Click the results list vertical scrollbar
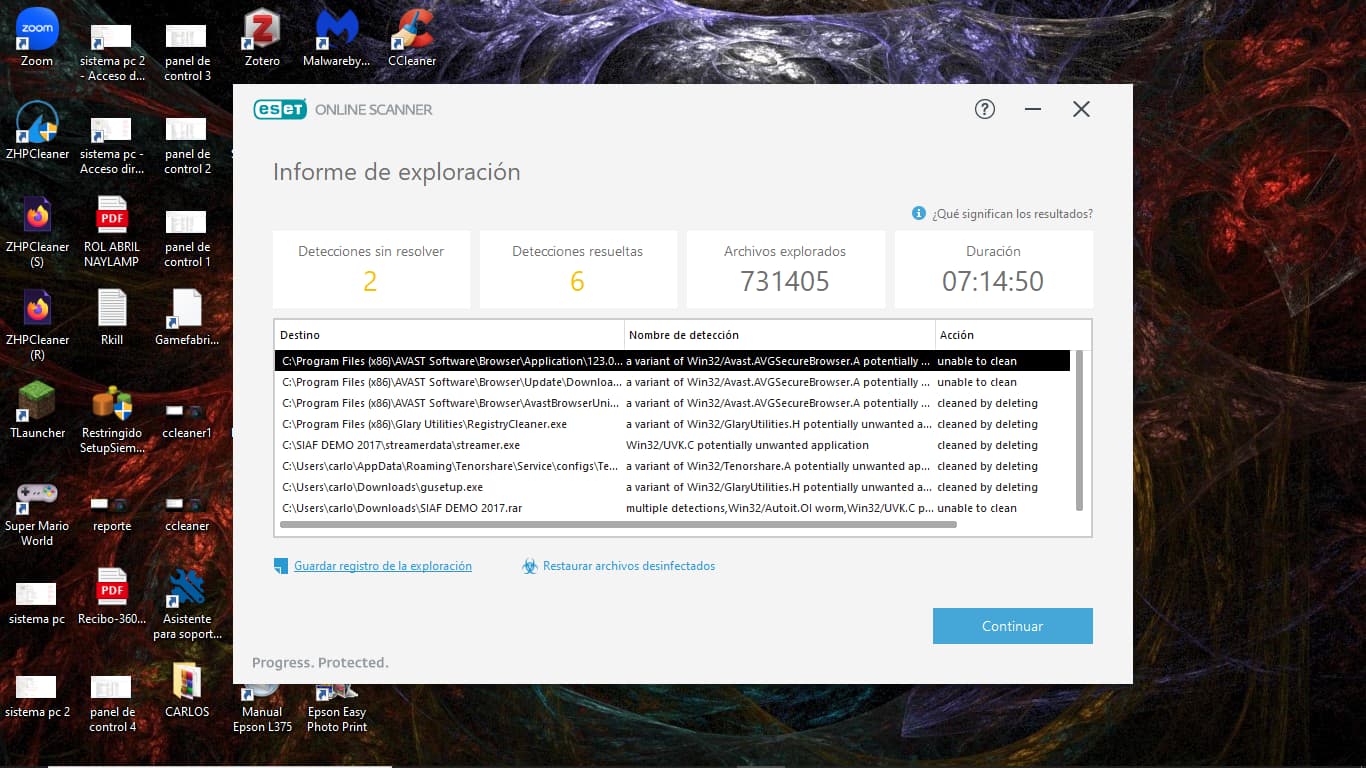 coord(1078,430)
